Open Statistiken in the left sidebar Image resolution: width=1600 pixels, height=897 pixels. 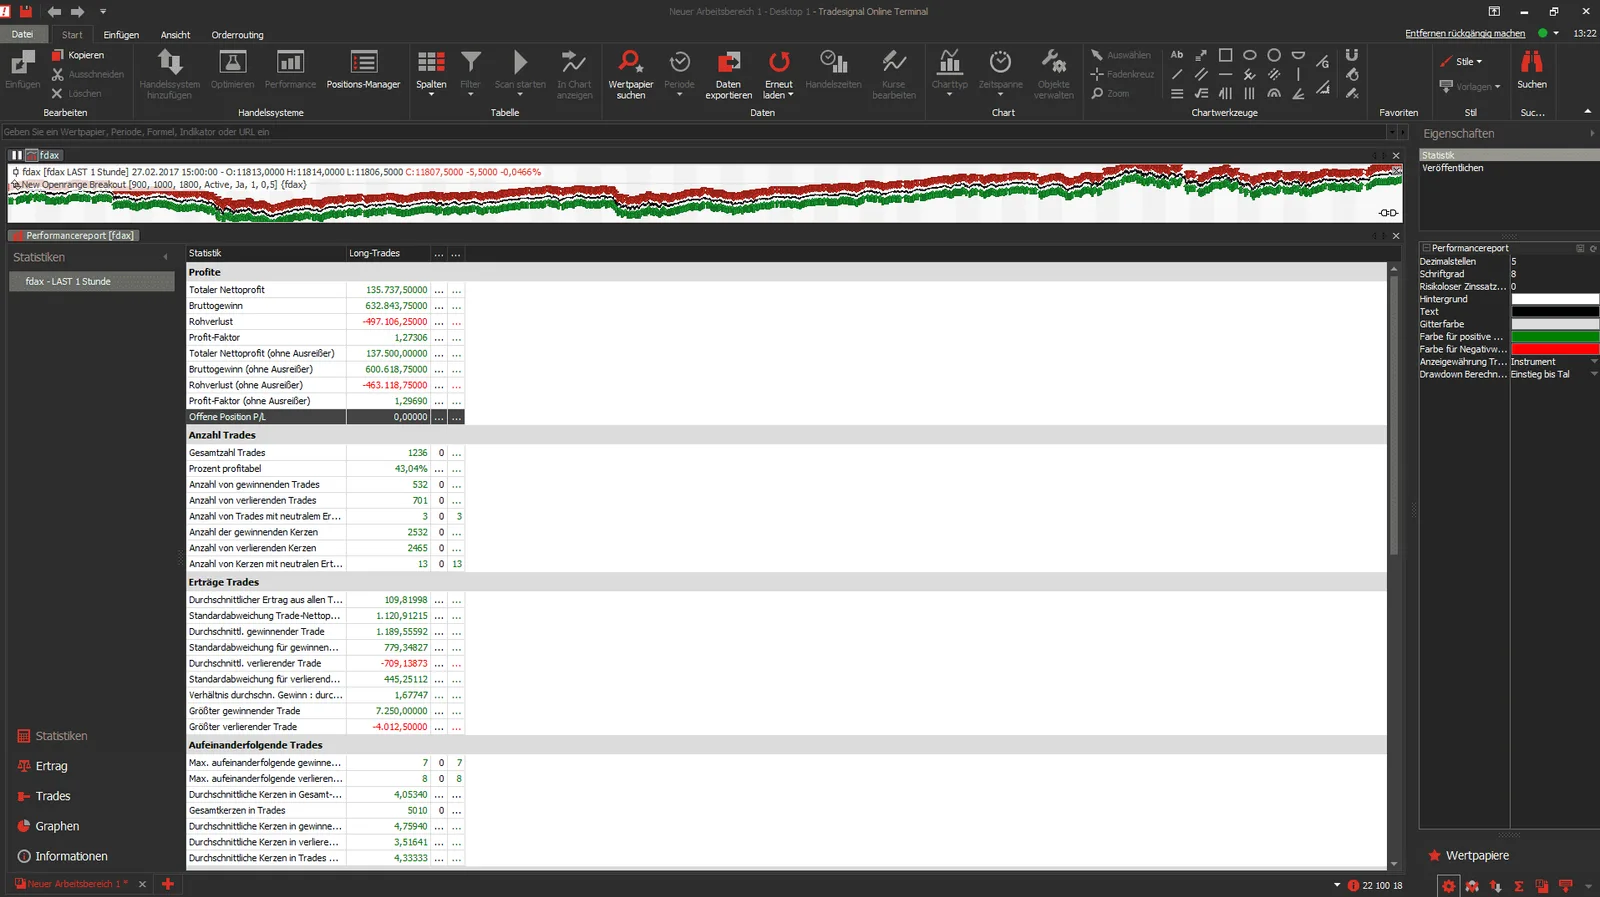click(52, 736)
